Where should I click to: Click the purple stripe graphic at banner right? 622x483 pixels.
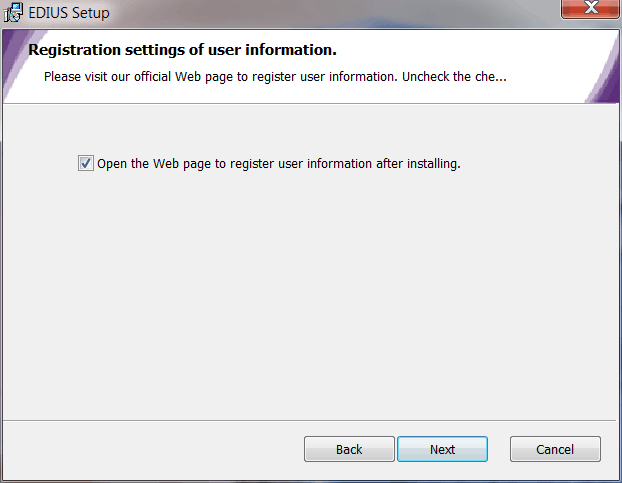pyautogui.click(x=602, y=73)
